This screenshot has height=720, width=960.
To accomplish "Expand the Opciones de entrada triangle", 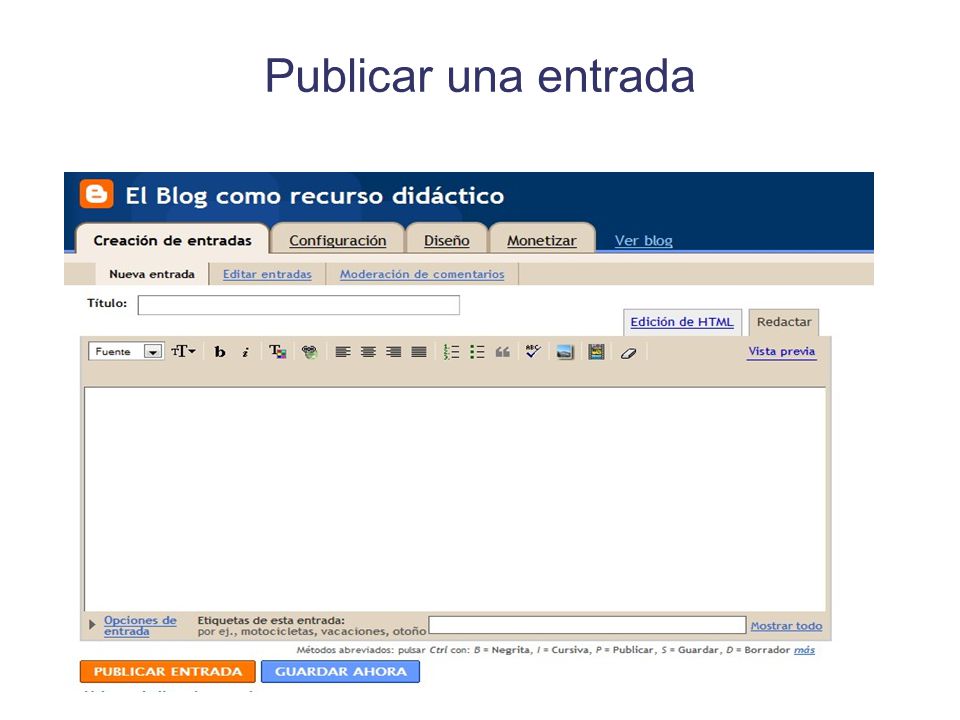I will pos(92,625).
